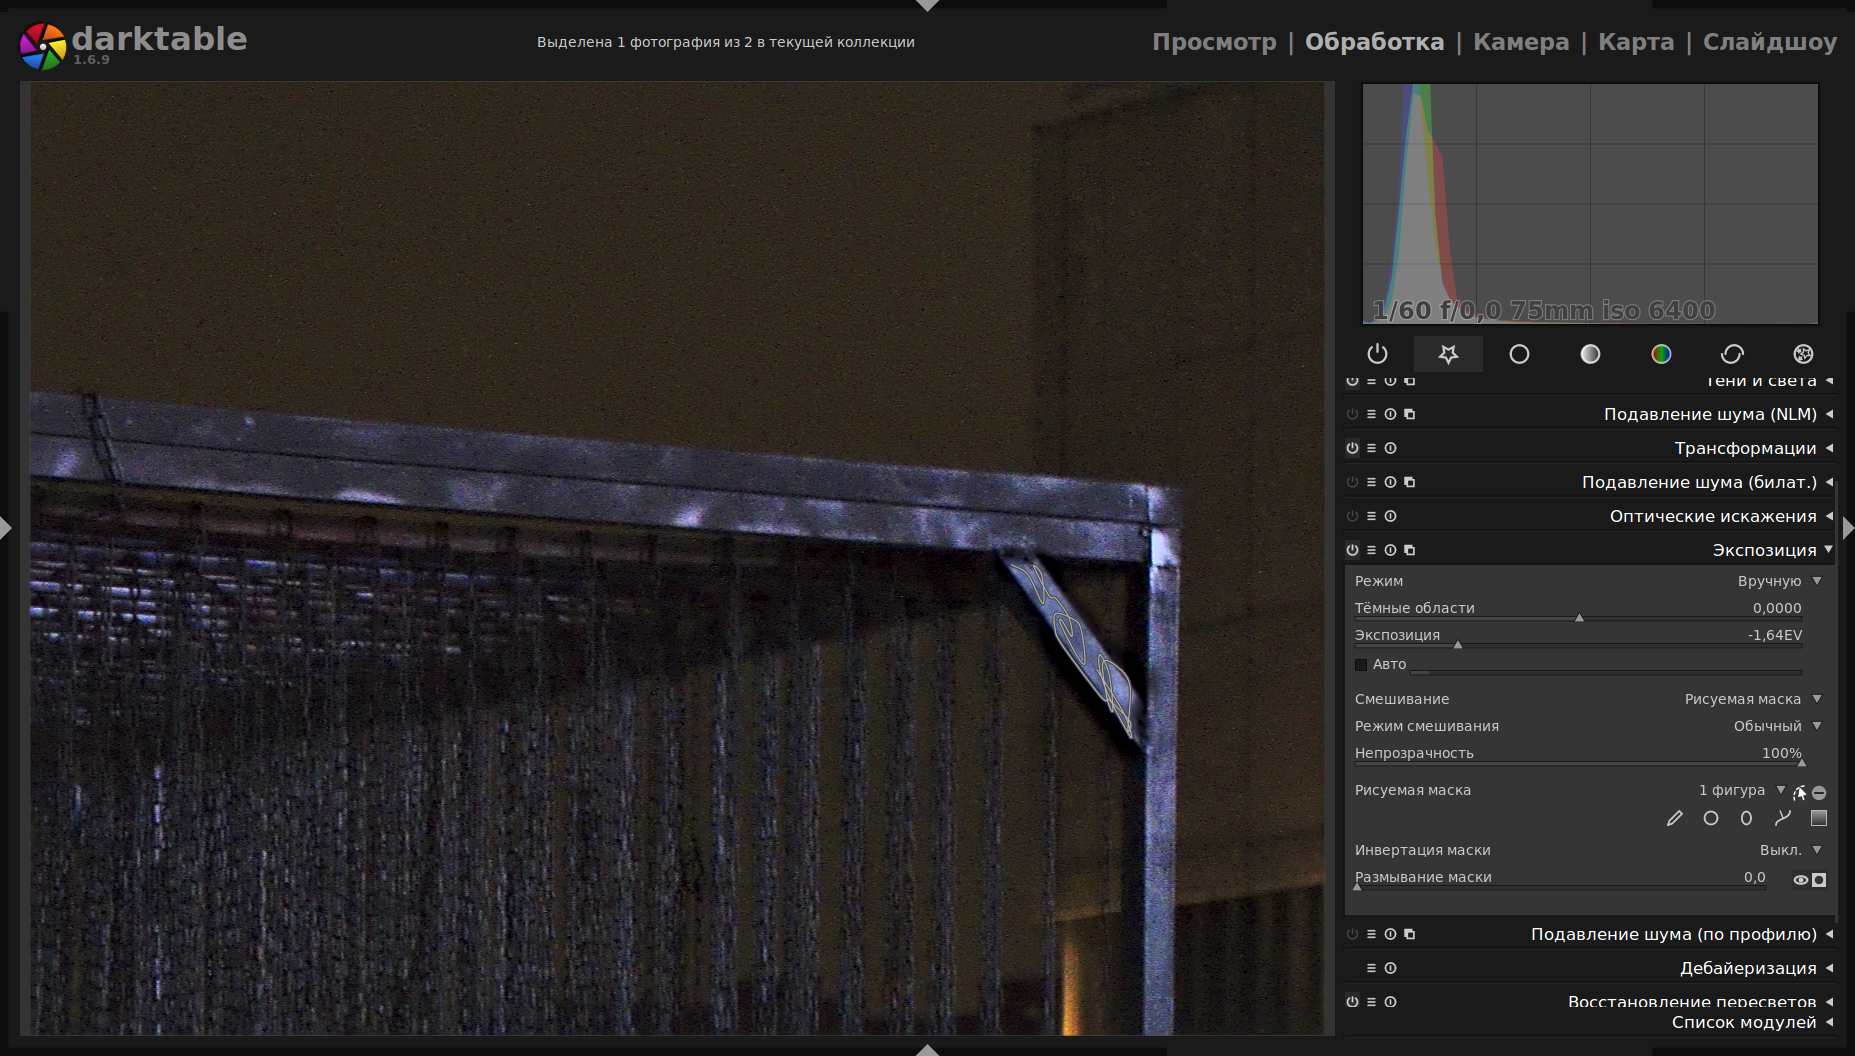Check the Авто exposure checkbox
1855x1056 pixels.
[x=1361, y=665]
